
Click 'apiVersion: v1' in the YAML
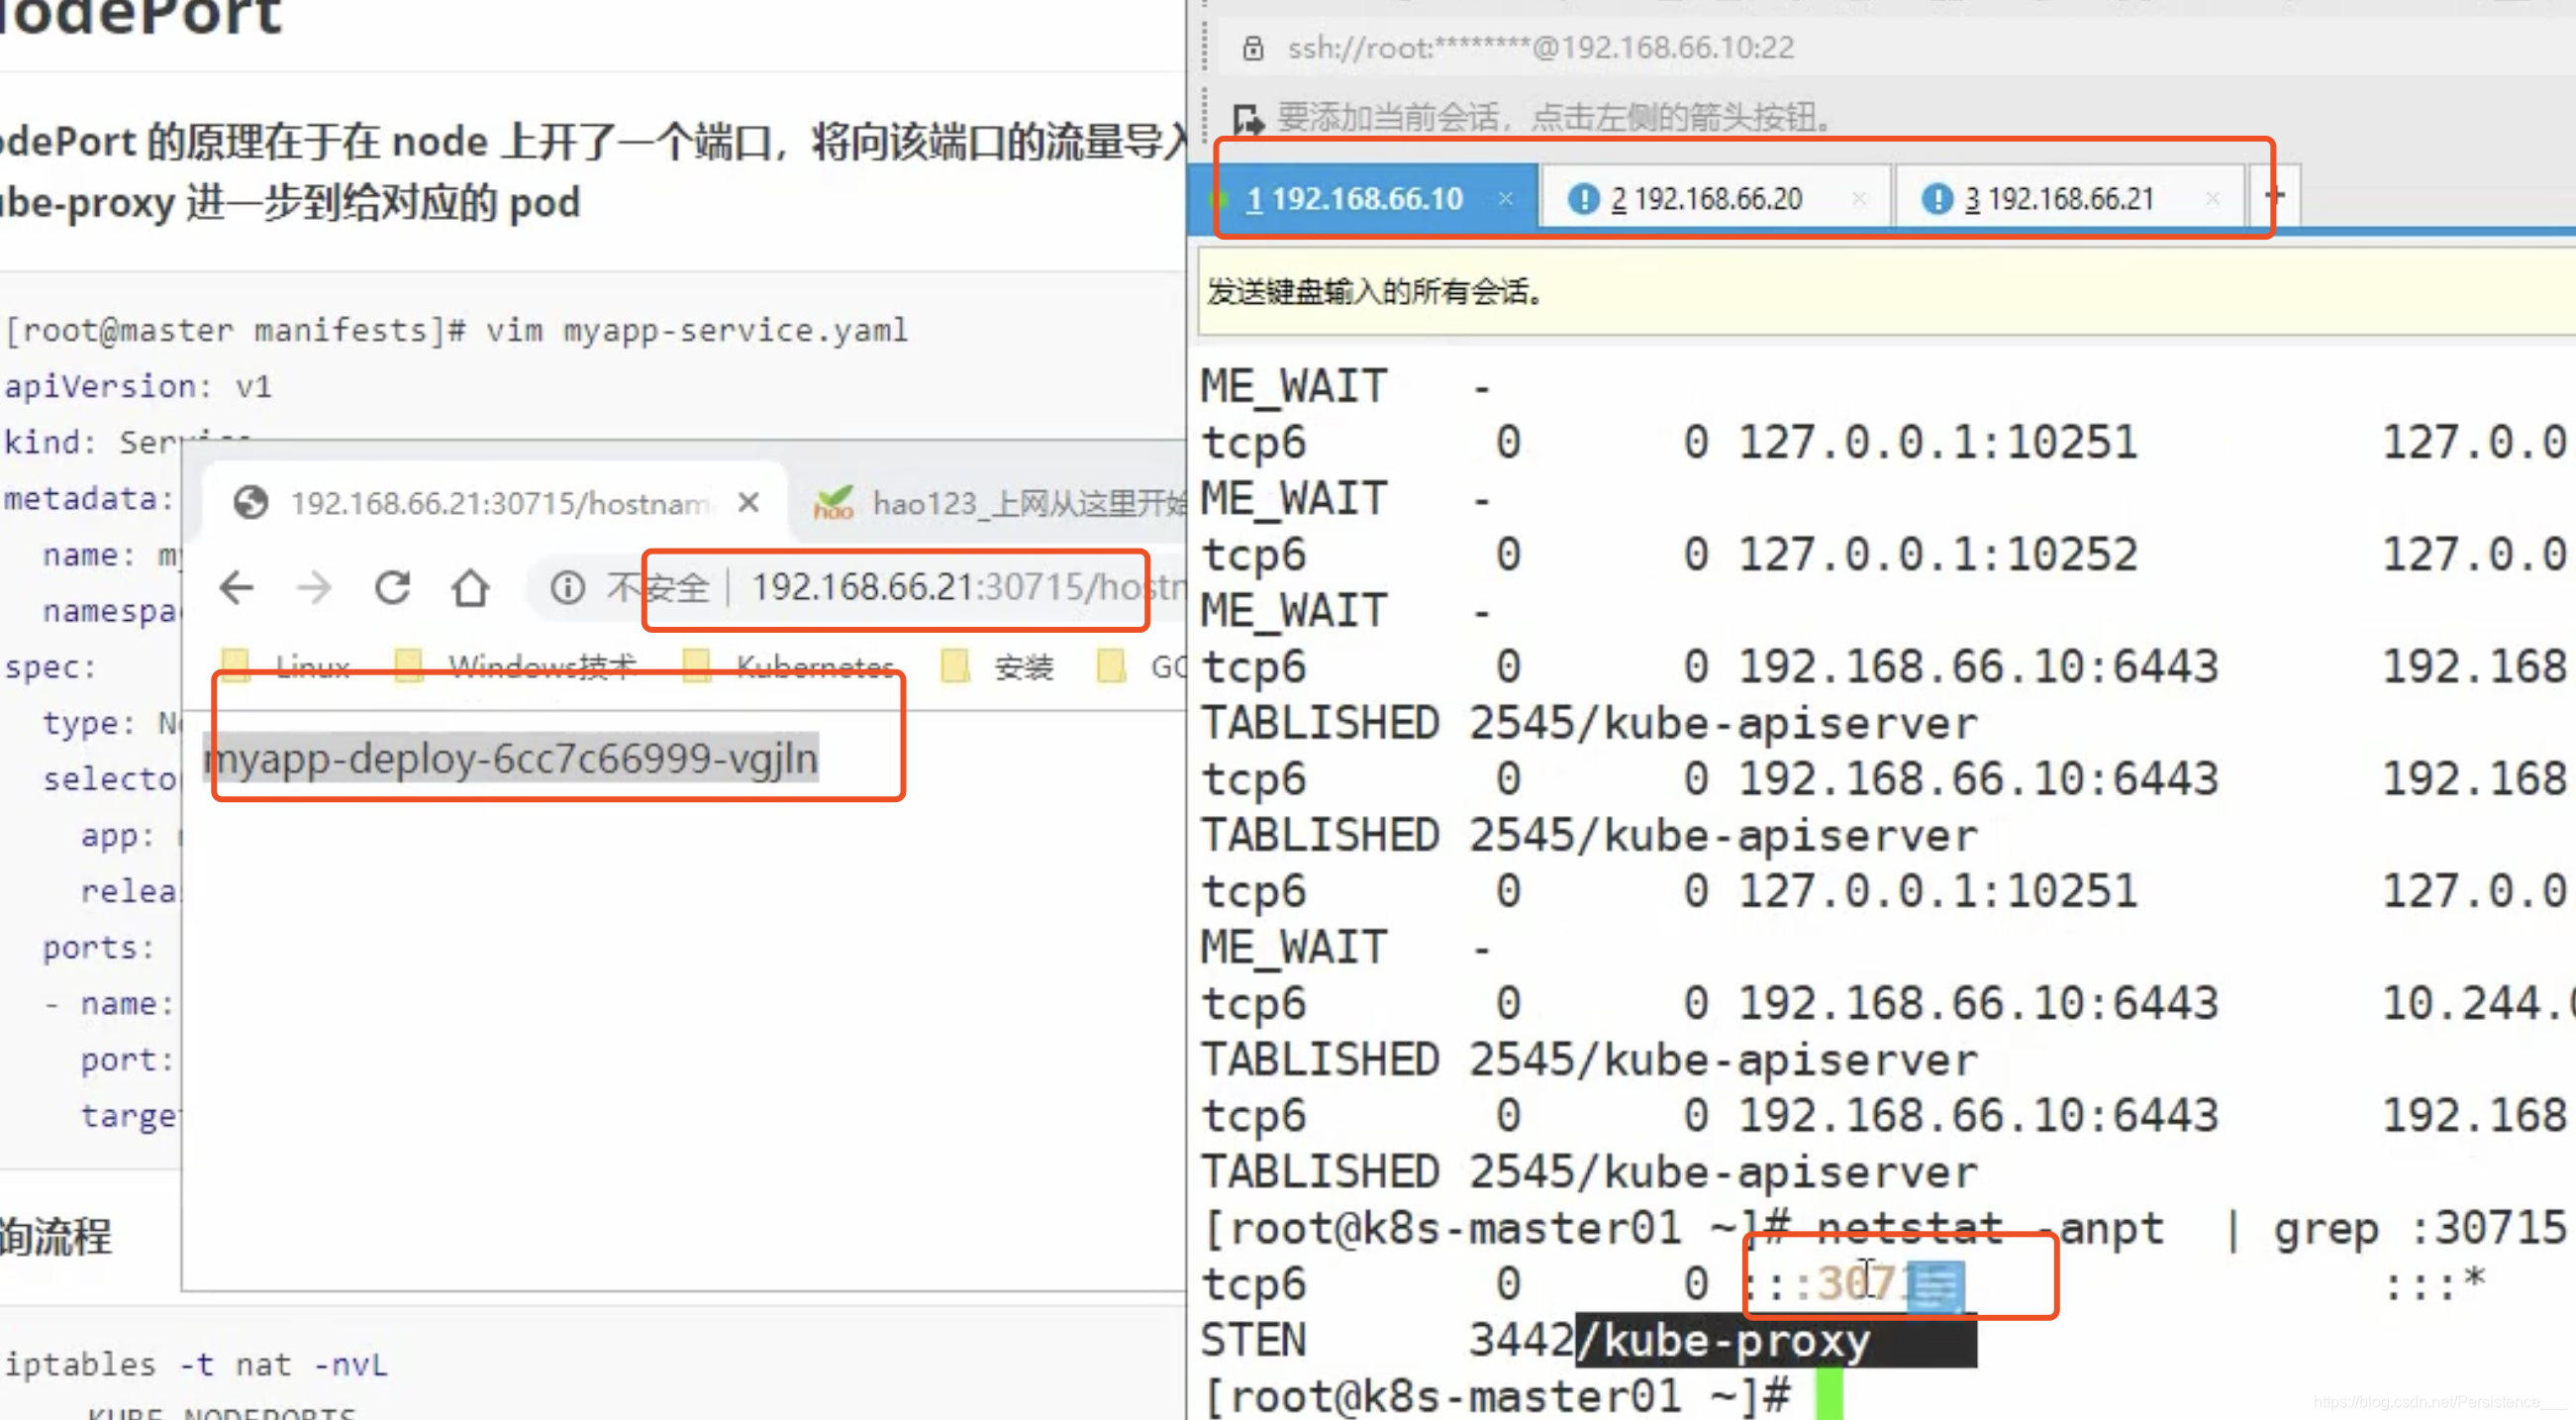tap(138, 386)
